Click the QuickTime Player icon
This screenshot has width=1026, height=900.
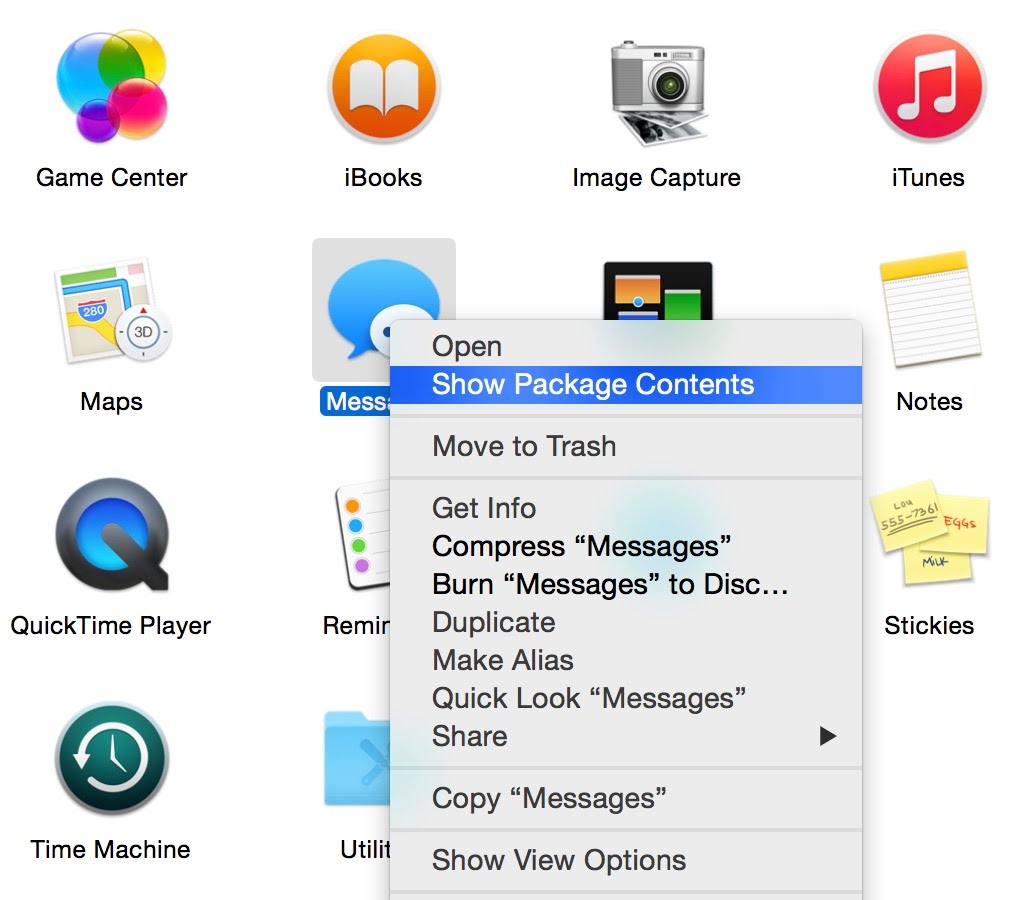111,536
